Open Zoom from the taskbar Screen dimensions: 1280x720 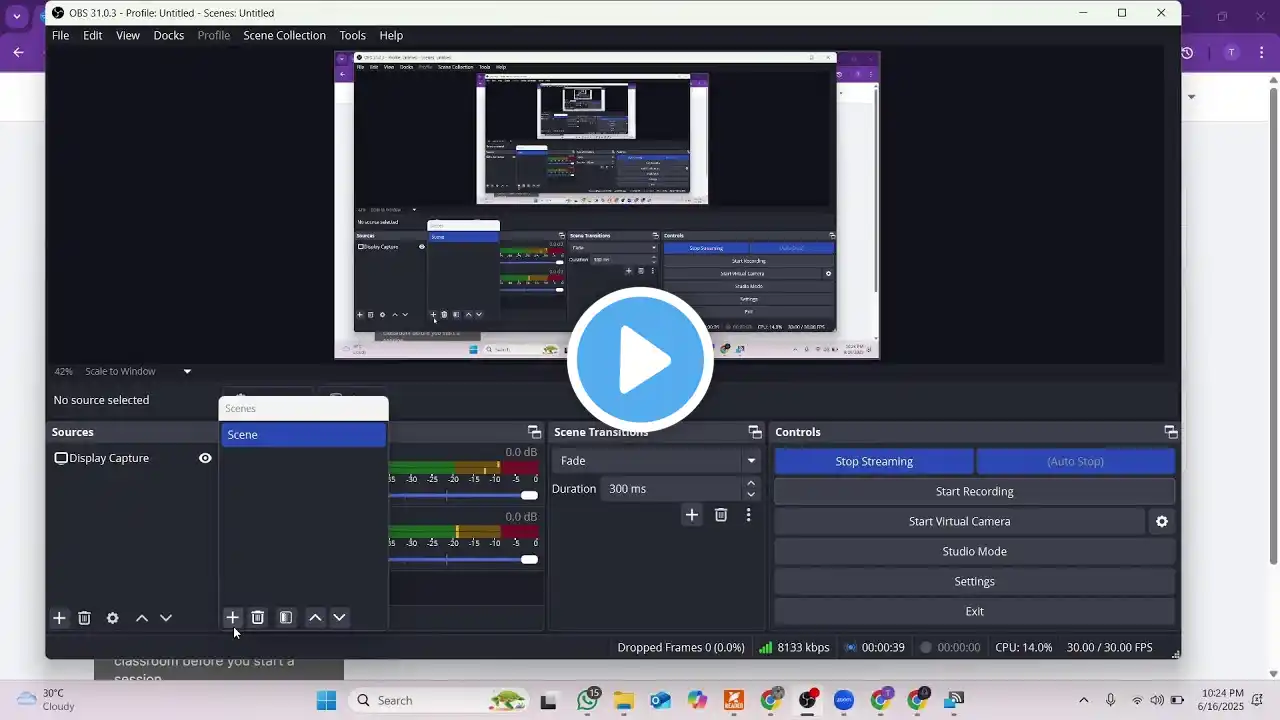[843, 700]
